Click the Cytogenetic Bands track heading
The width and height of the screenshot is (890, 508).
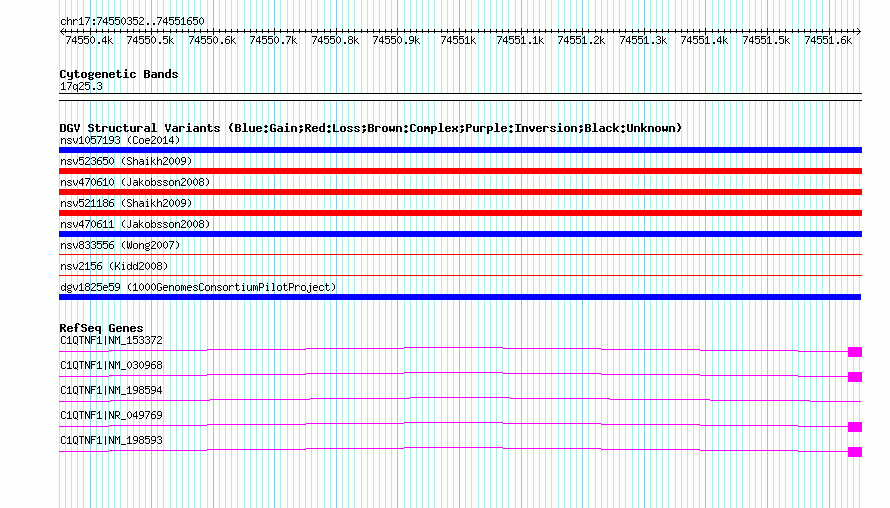pyautogui.click(x=119, y=74)
